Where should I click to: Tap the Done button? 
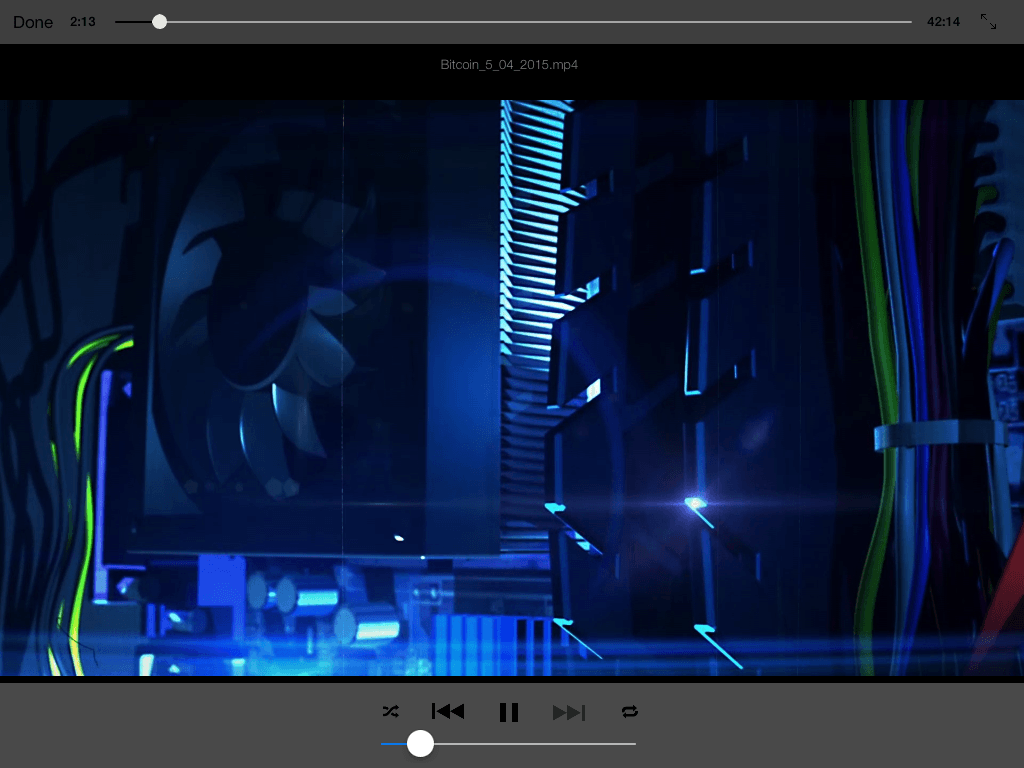(x=33, y=22)
